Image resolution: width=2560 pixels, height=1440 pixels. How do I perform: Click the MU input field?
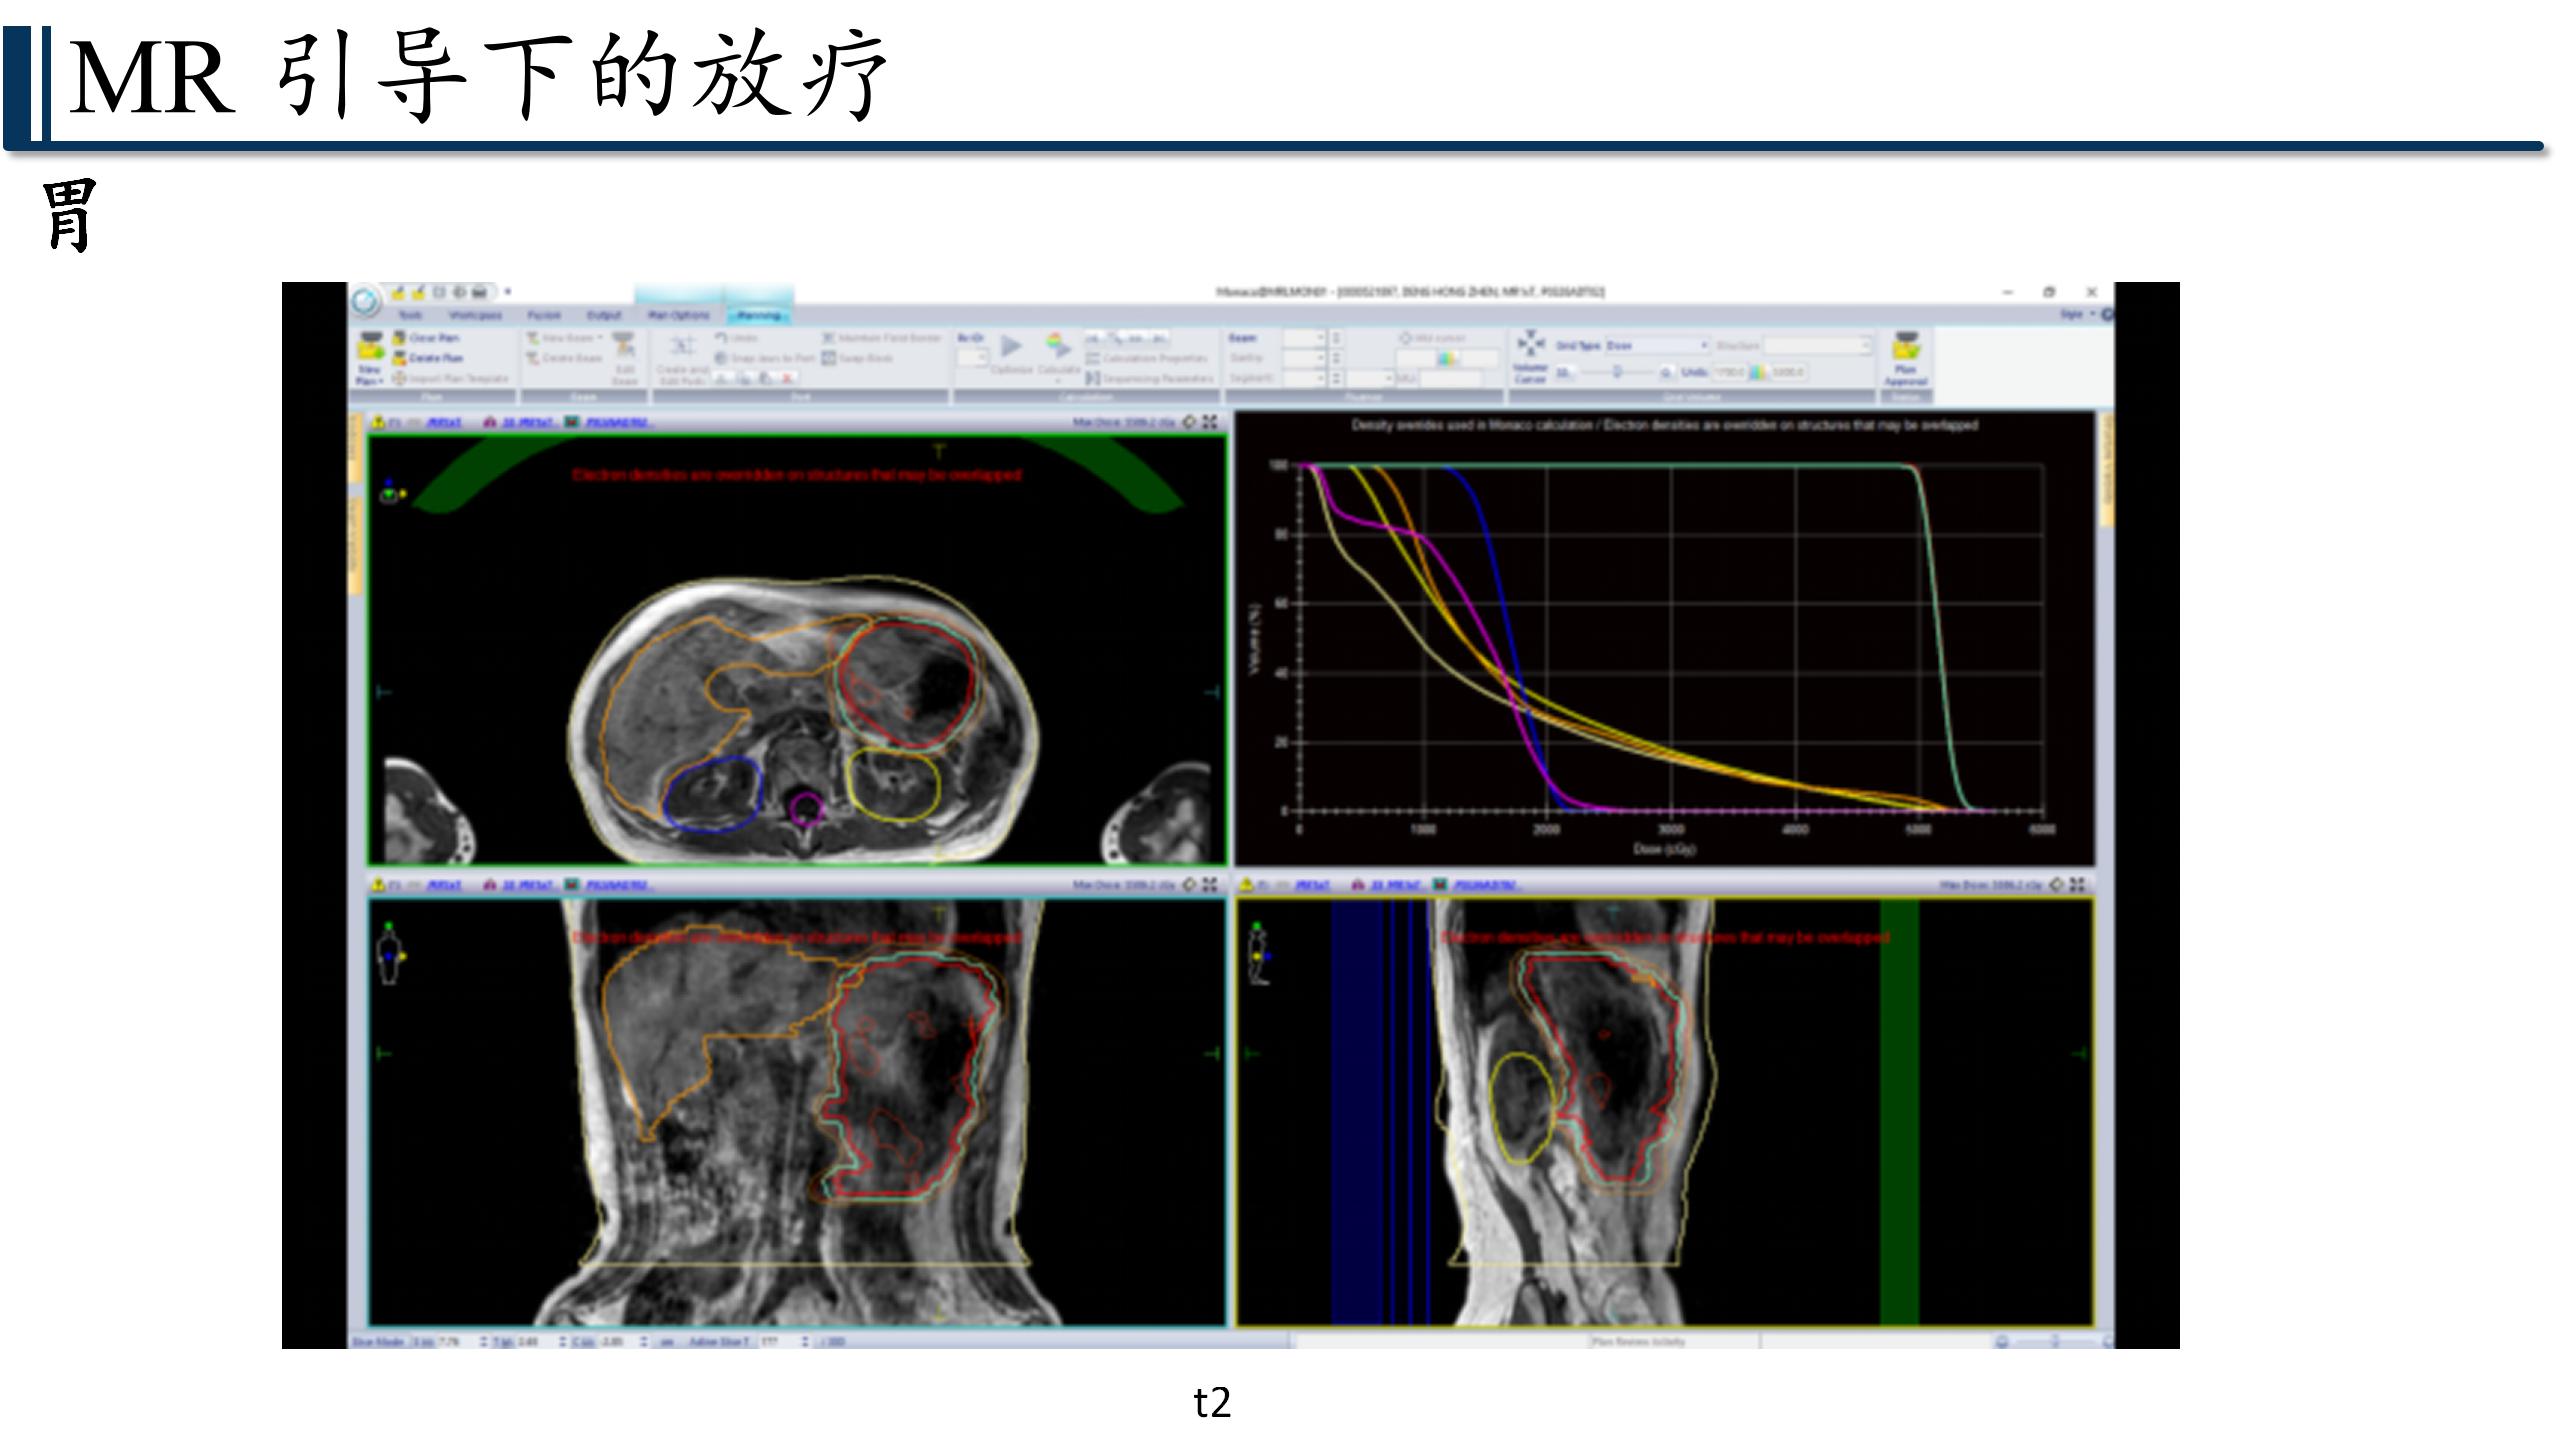pyautogui.click(x=1450, y=378)
